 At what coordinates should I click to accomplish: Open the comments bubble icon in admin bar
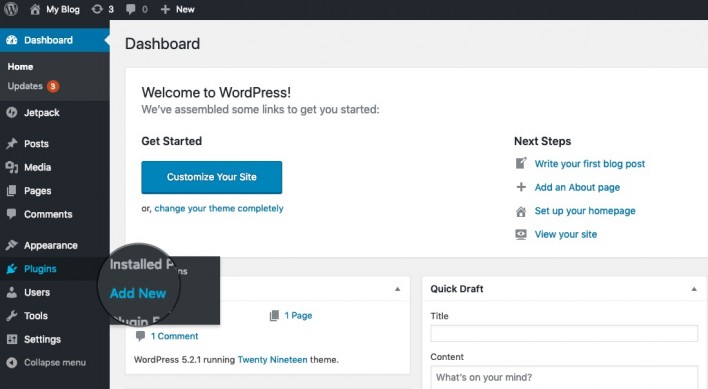coord(130,9)
